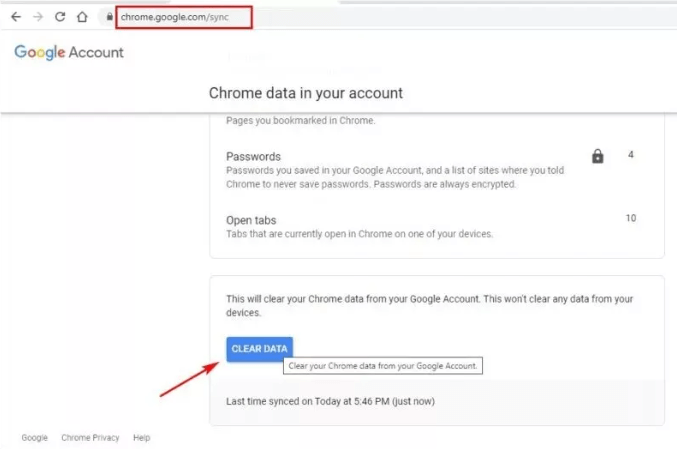Click the site security padlock icon
Image resolution: width=678 pixels, height=449 pixels.
[107, 17]
